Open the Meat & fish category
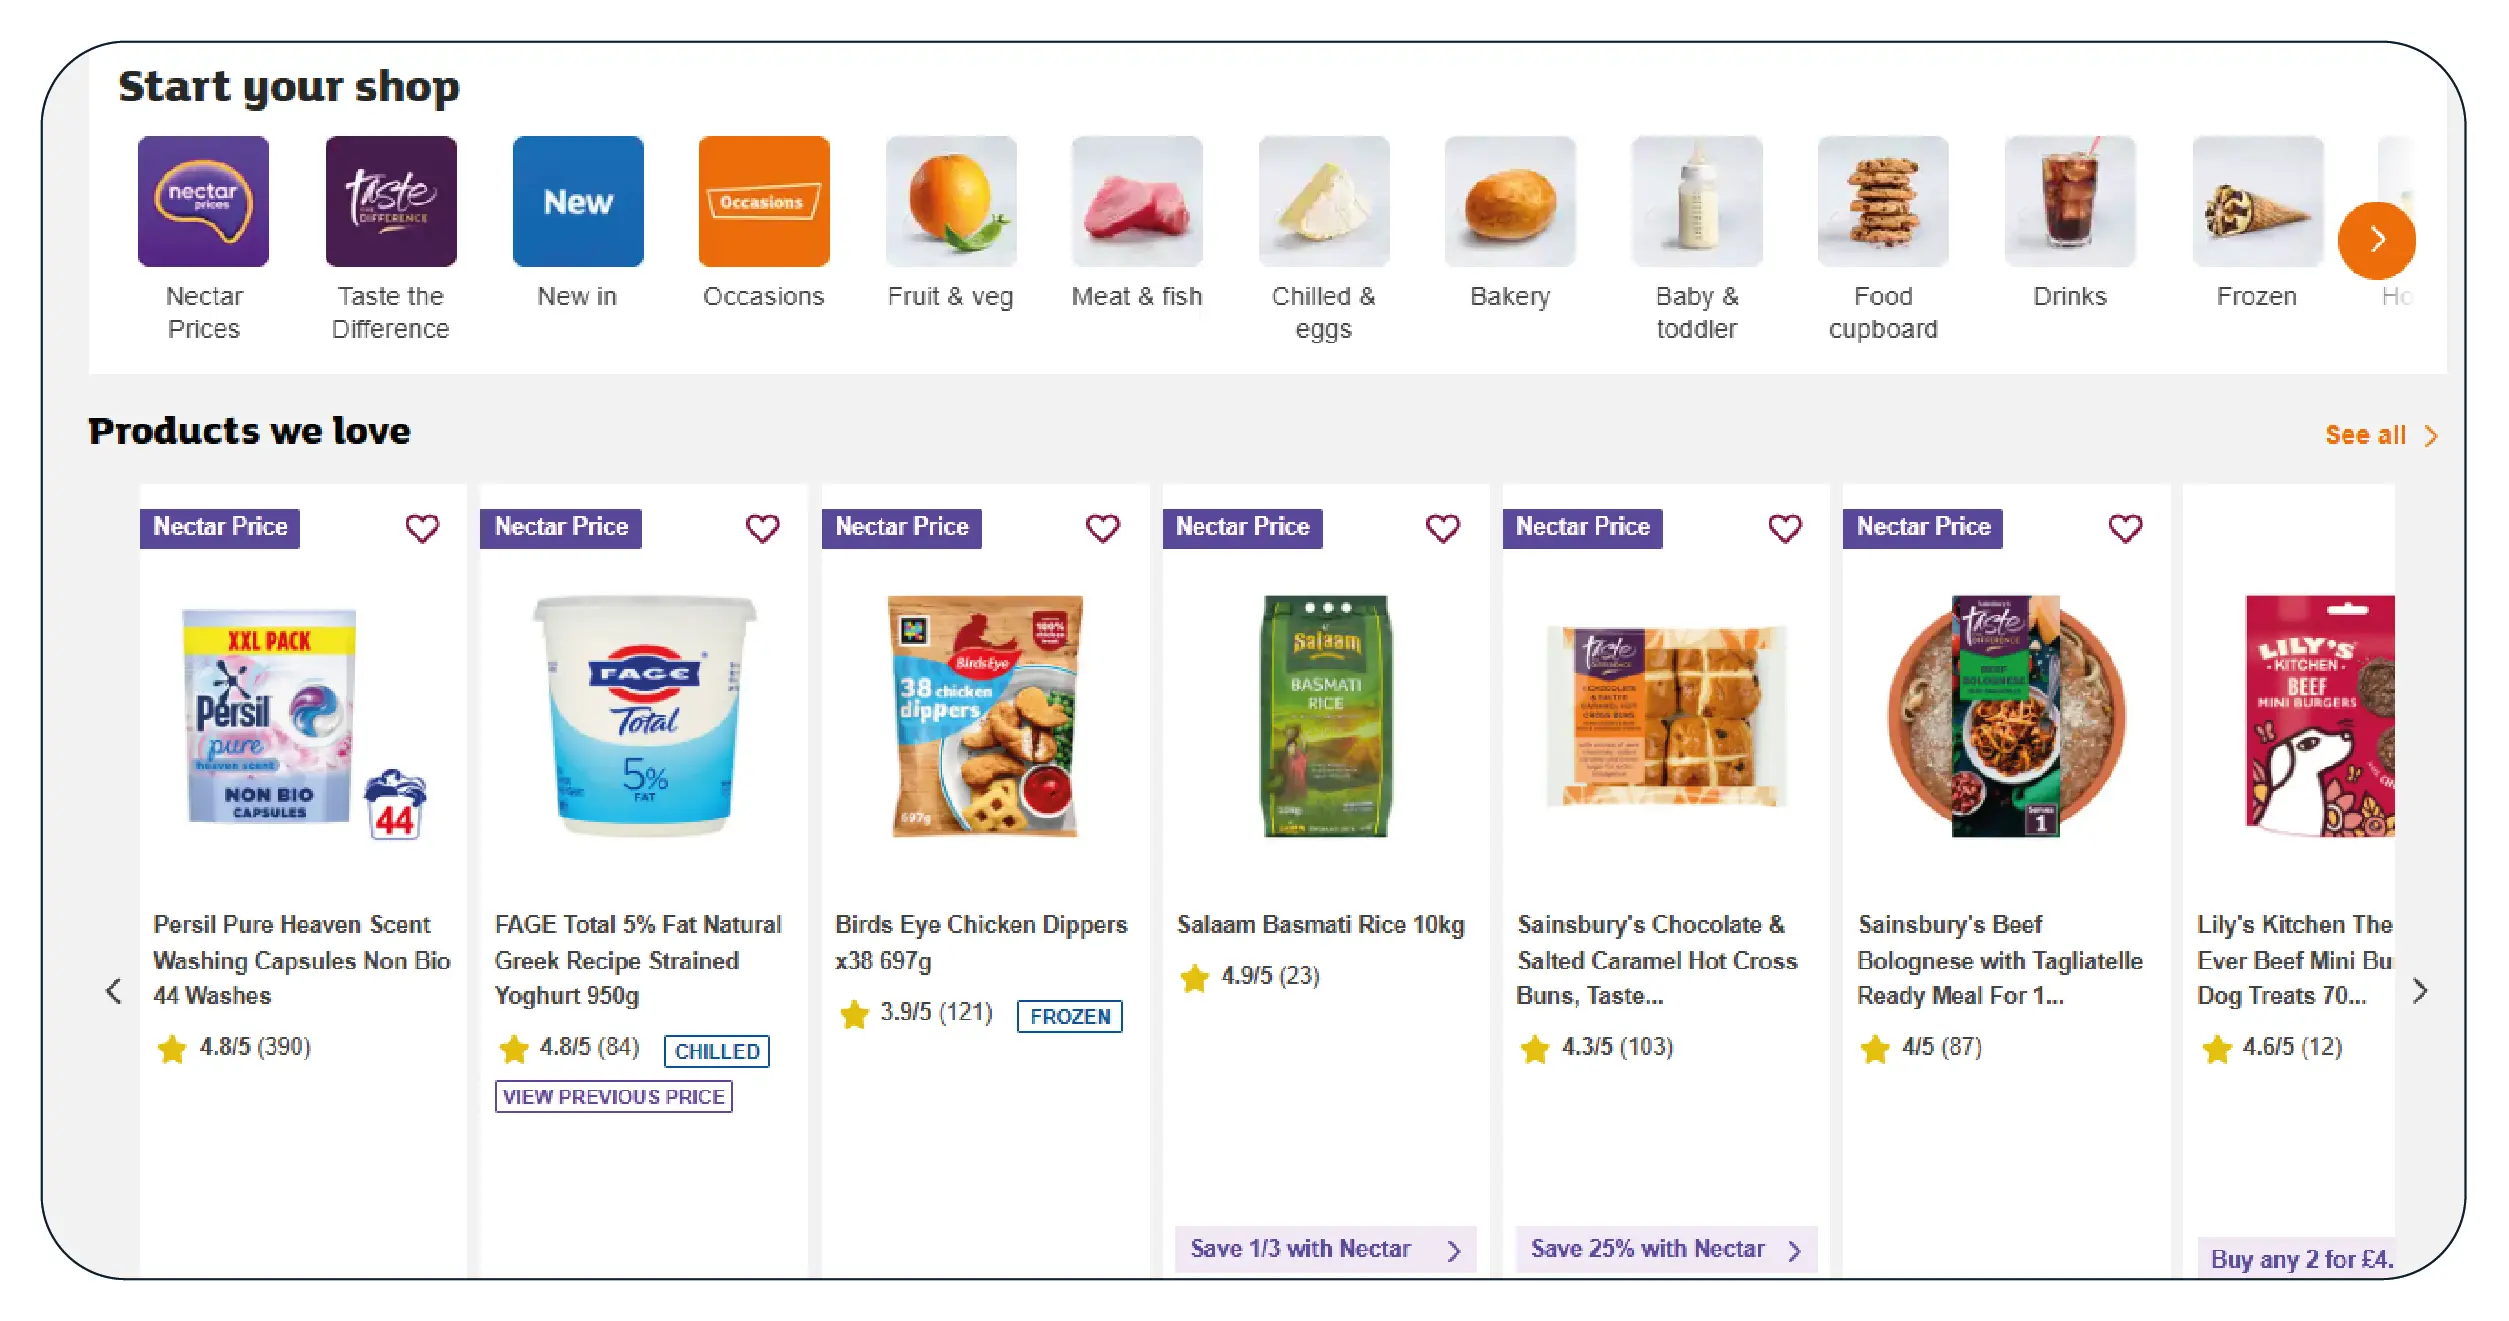The width and height of the screenshot is (2509, 1321). pos(1137,202)
